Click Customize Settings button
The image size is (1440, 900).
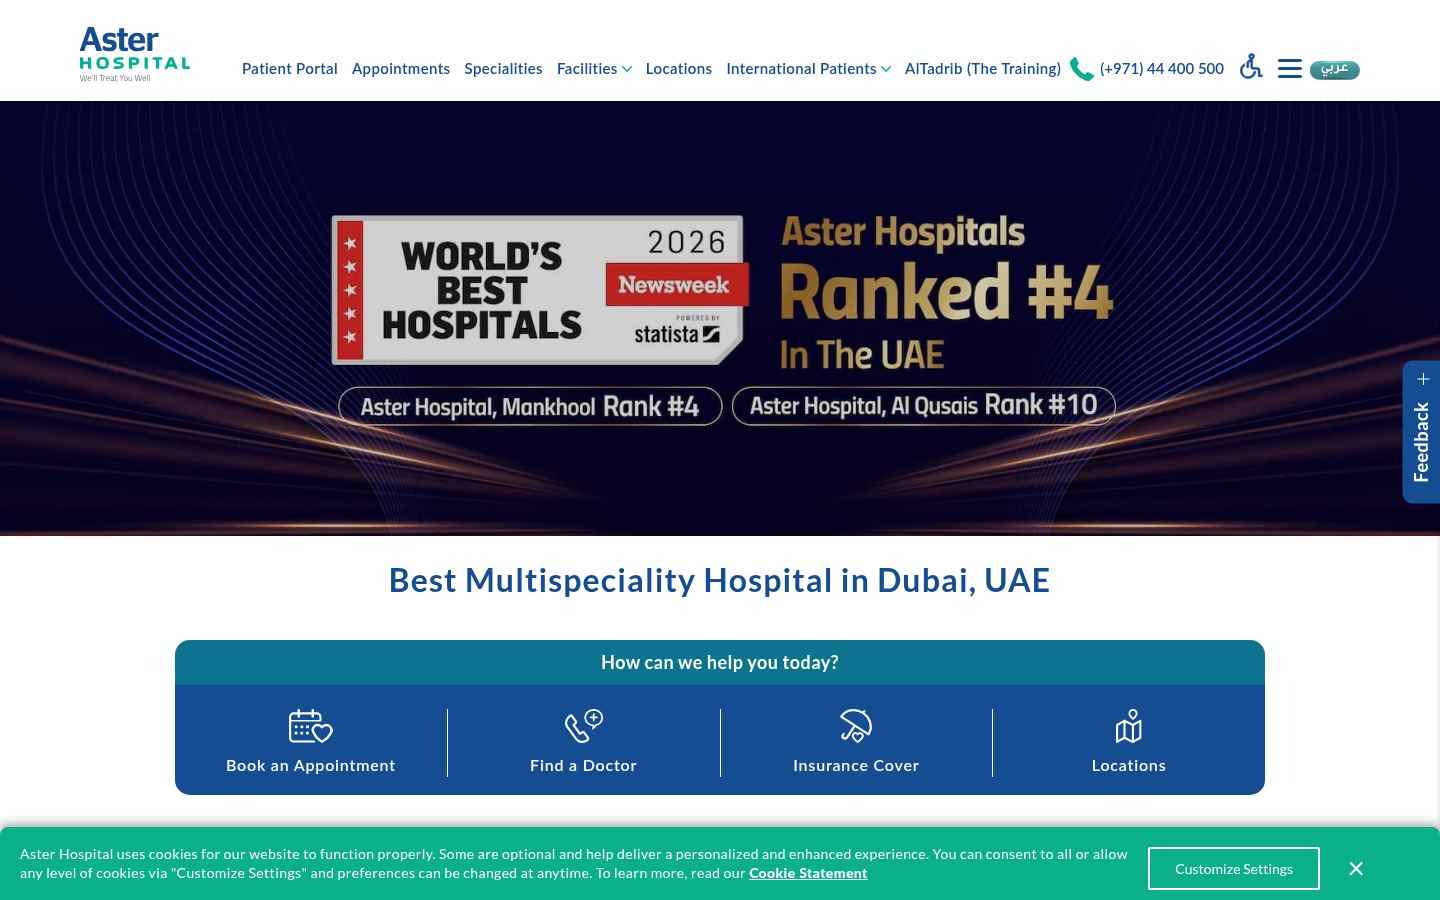[1234, 868]
